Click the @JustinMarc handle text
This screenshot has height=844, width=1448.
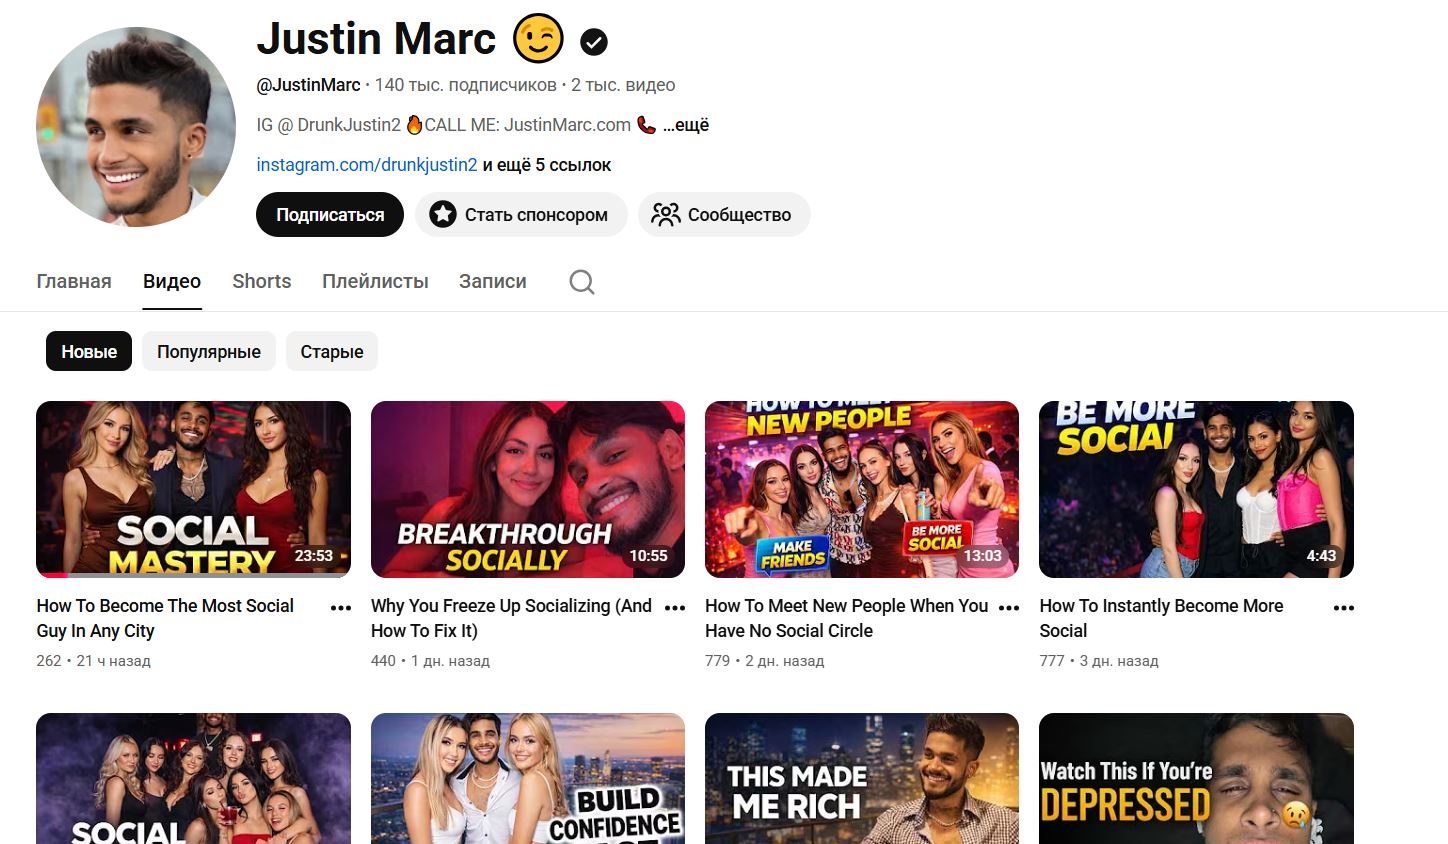pos(308,85)
